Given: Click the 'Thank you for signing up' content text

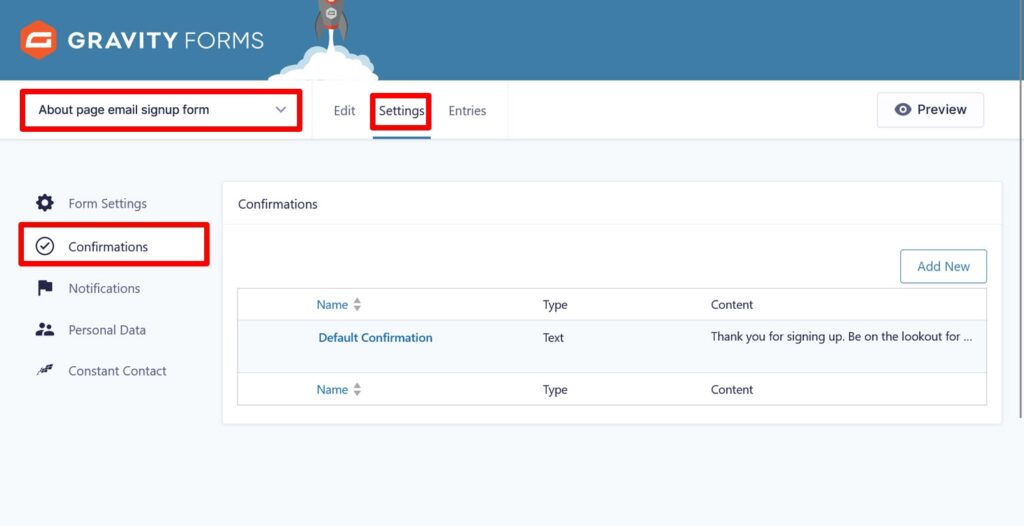Looking at the screenshot, I should pos(841,337).
